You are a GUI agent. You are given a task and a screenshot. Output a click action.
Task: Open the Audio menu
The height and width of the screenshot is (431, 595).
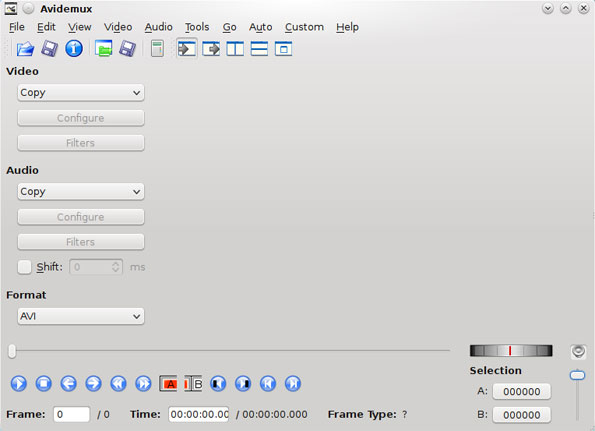click(159, 27)
